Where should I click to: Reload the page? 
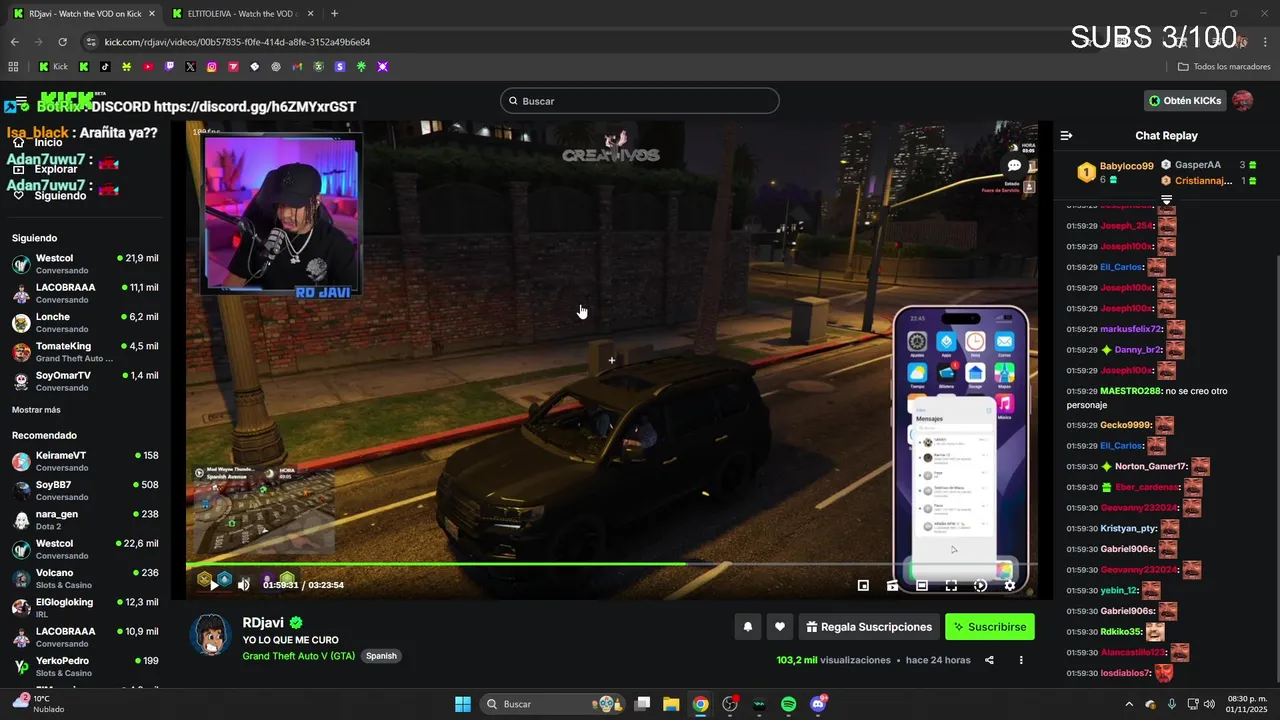click(x=62, y=42)
